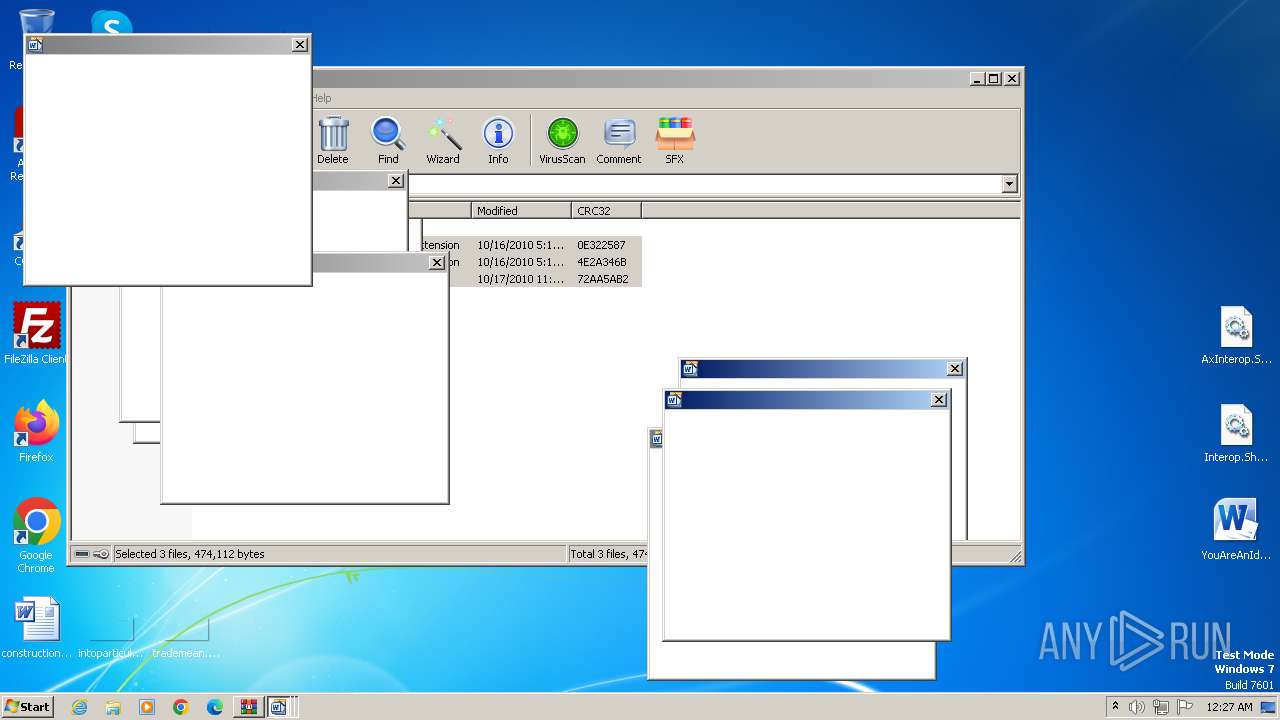Screen dimensions: 1280x720
Task: Switch to Word taskbar button
Action: click(x=279, y=707)
